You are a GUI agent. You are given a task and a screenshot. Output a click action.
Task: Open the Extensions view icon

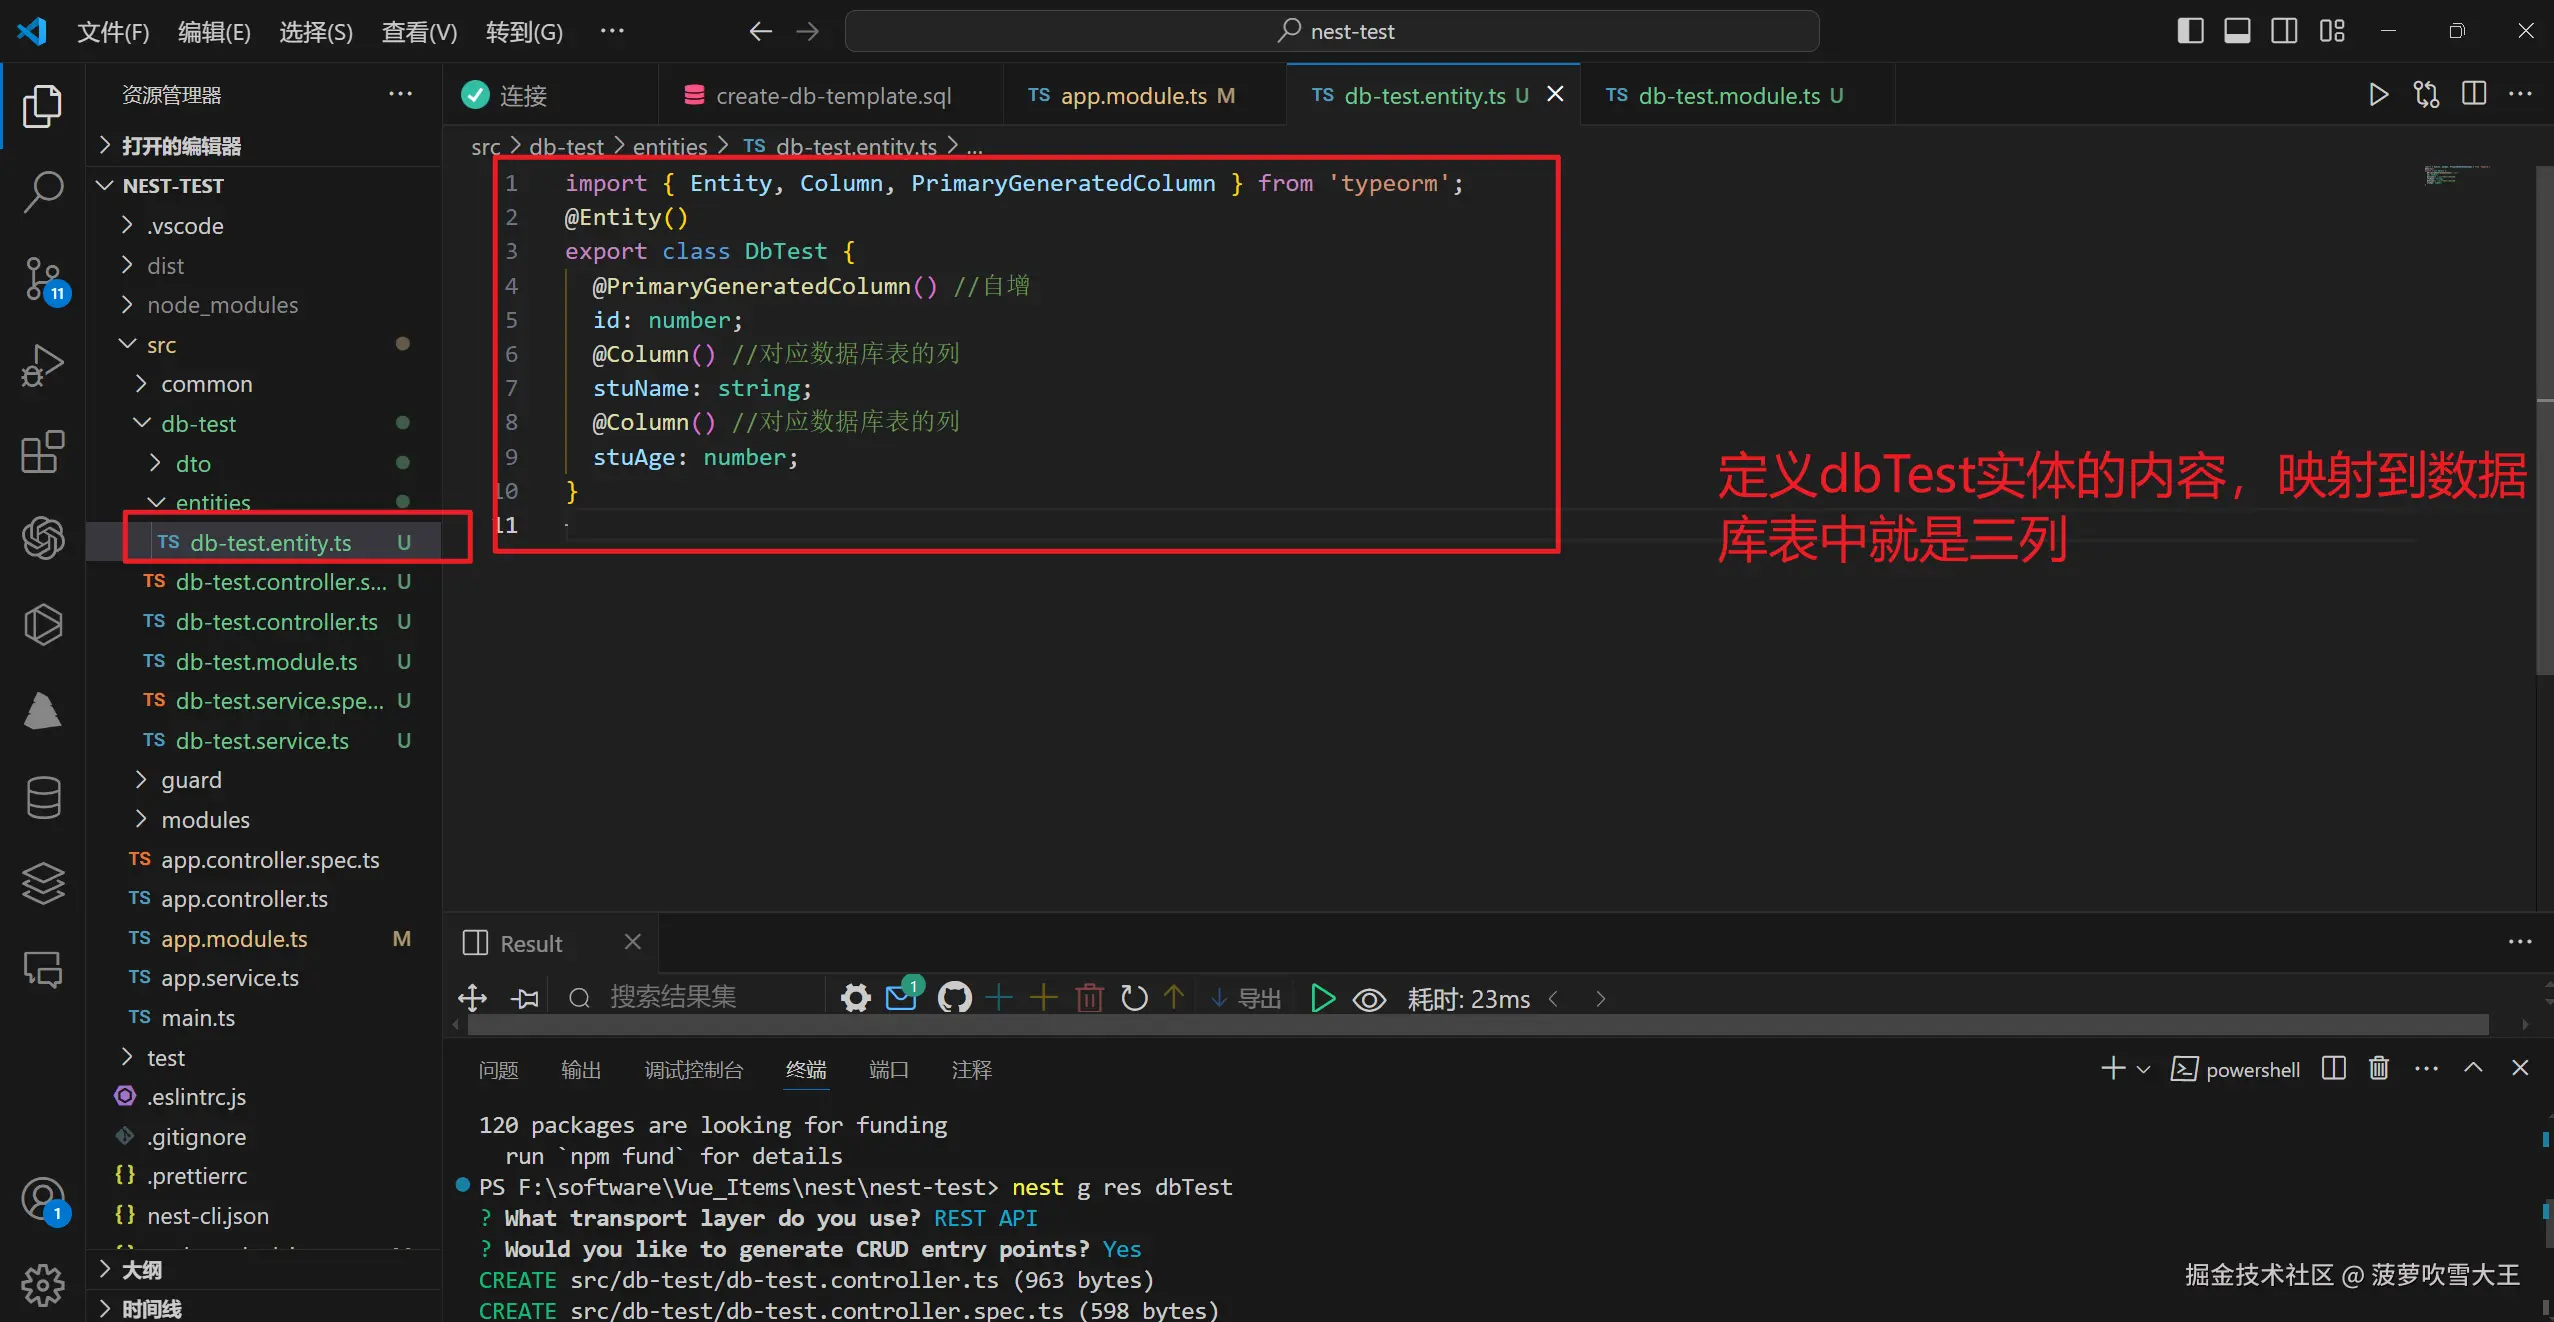[x=42, y=453]
